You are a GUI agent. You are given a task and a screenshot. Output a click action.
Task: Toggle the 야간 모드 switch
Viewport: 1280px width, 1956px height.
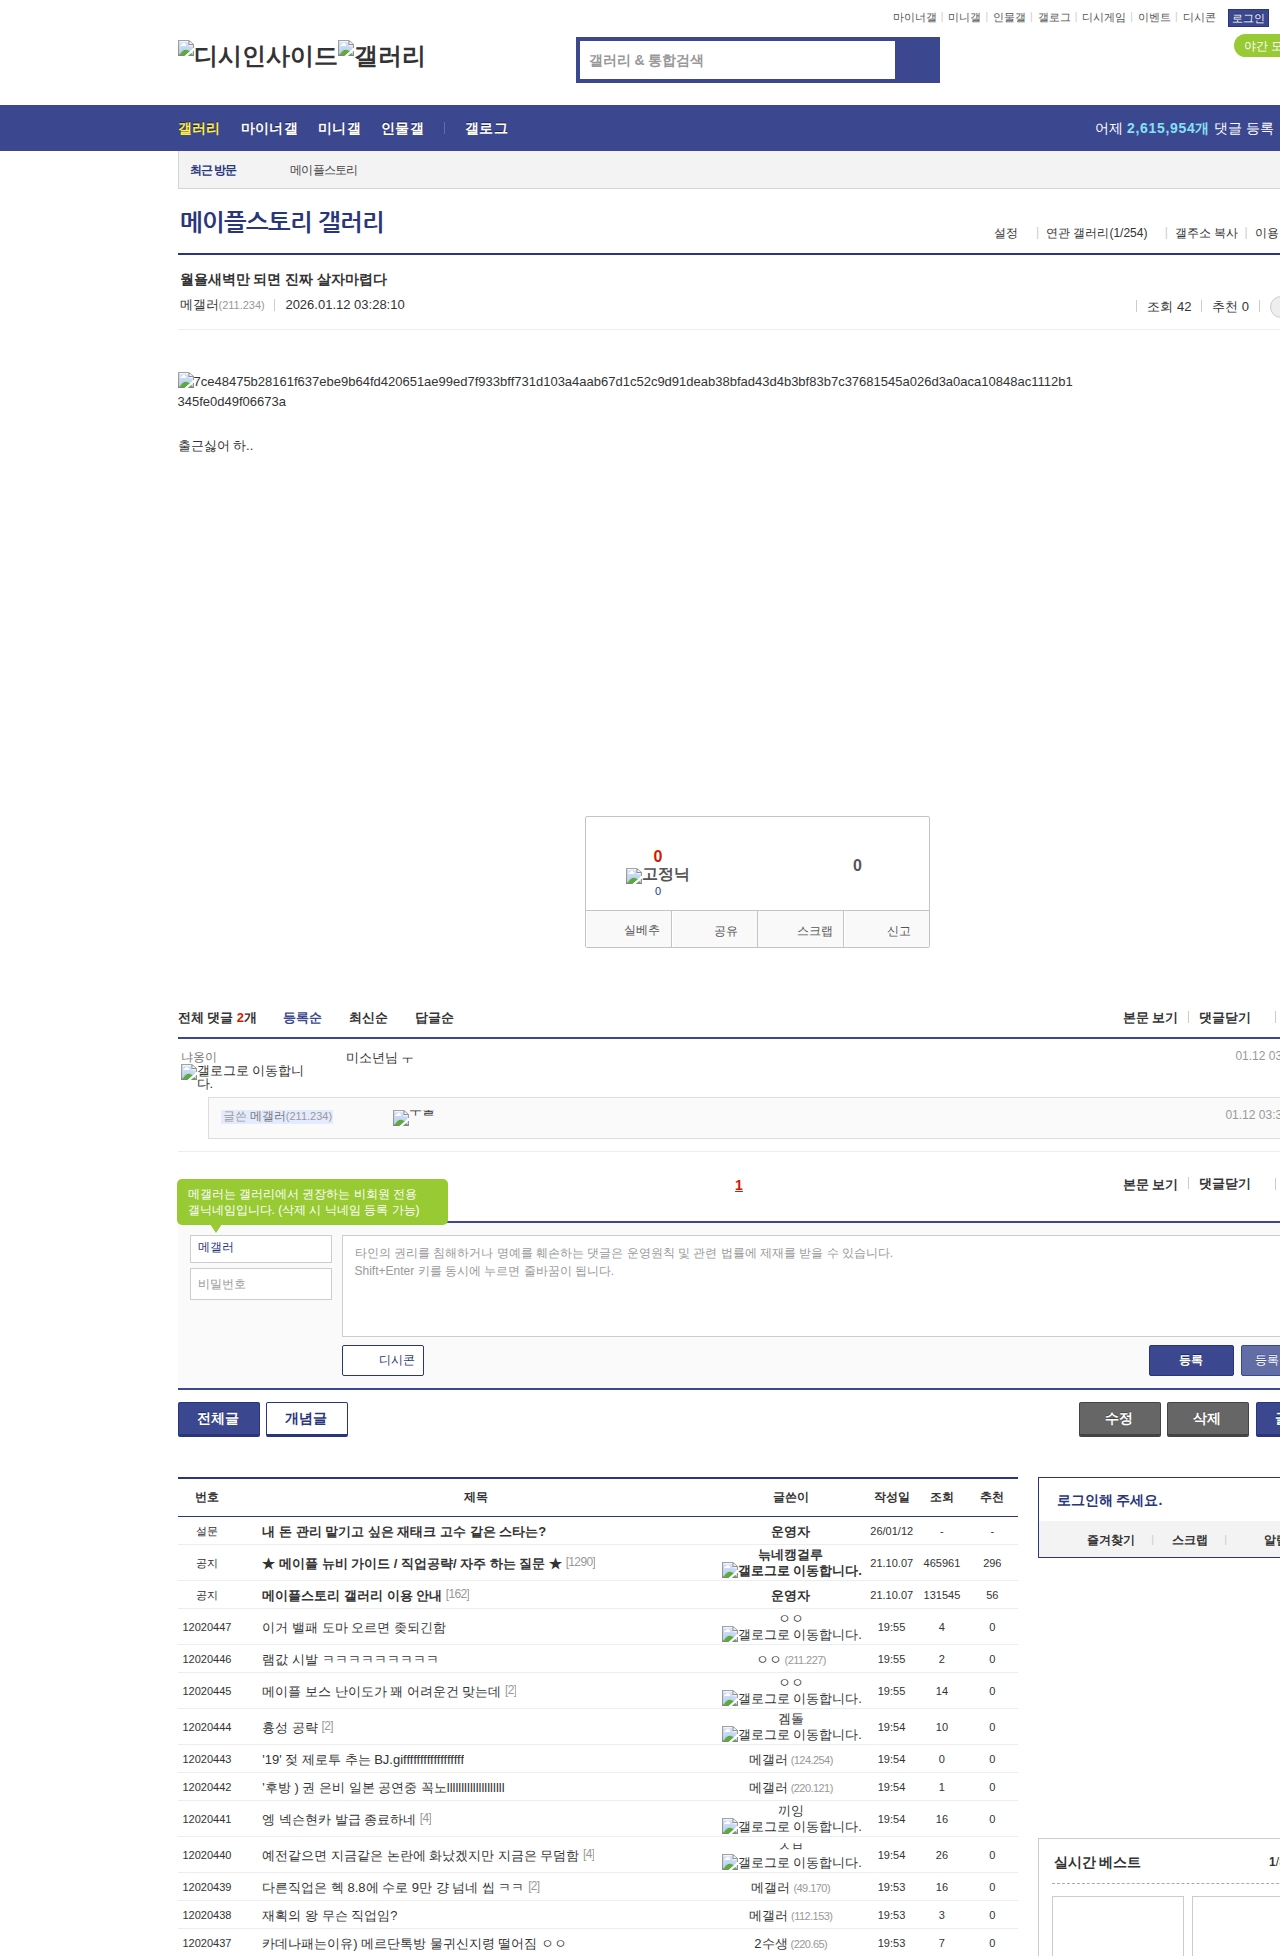1258,46
